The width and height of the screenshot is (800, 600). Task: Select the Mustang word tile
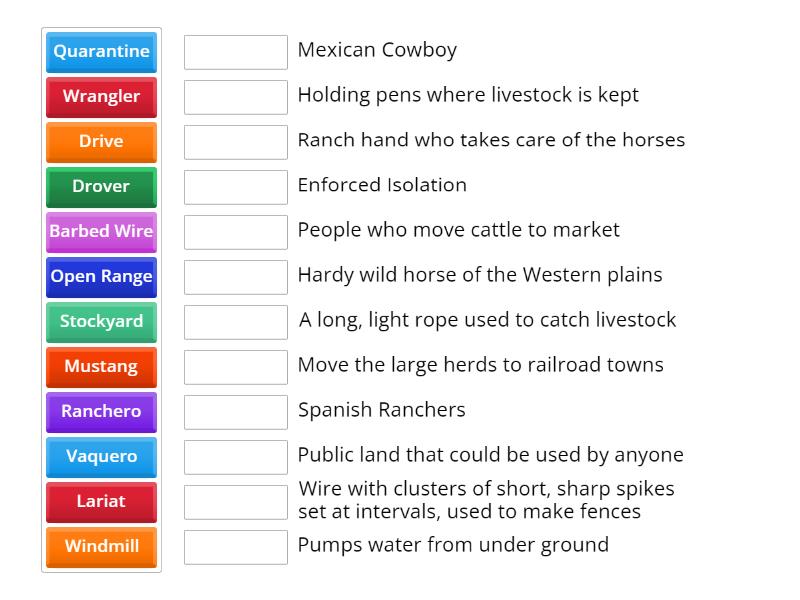(101, 367)
